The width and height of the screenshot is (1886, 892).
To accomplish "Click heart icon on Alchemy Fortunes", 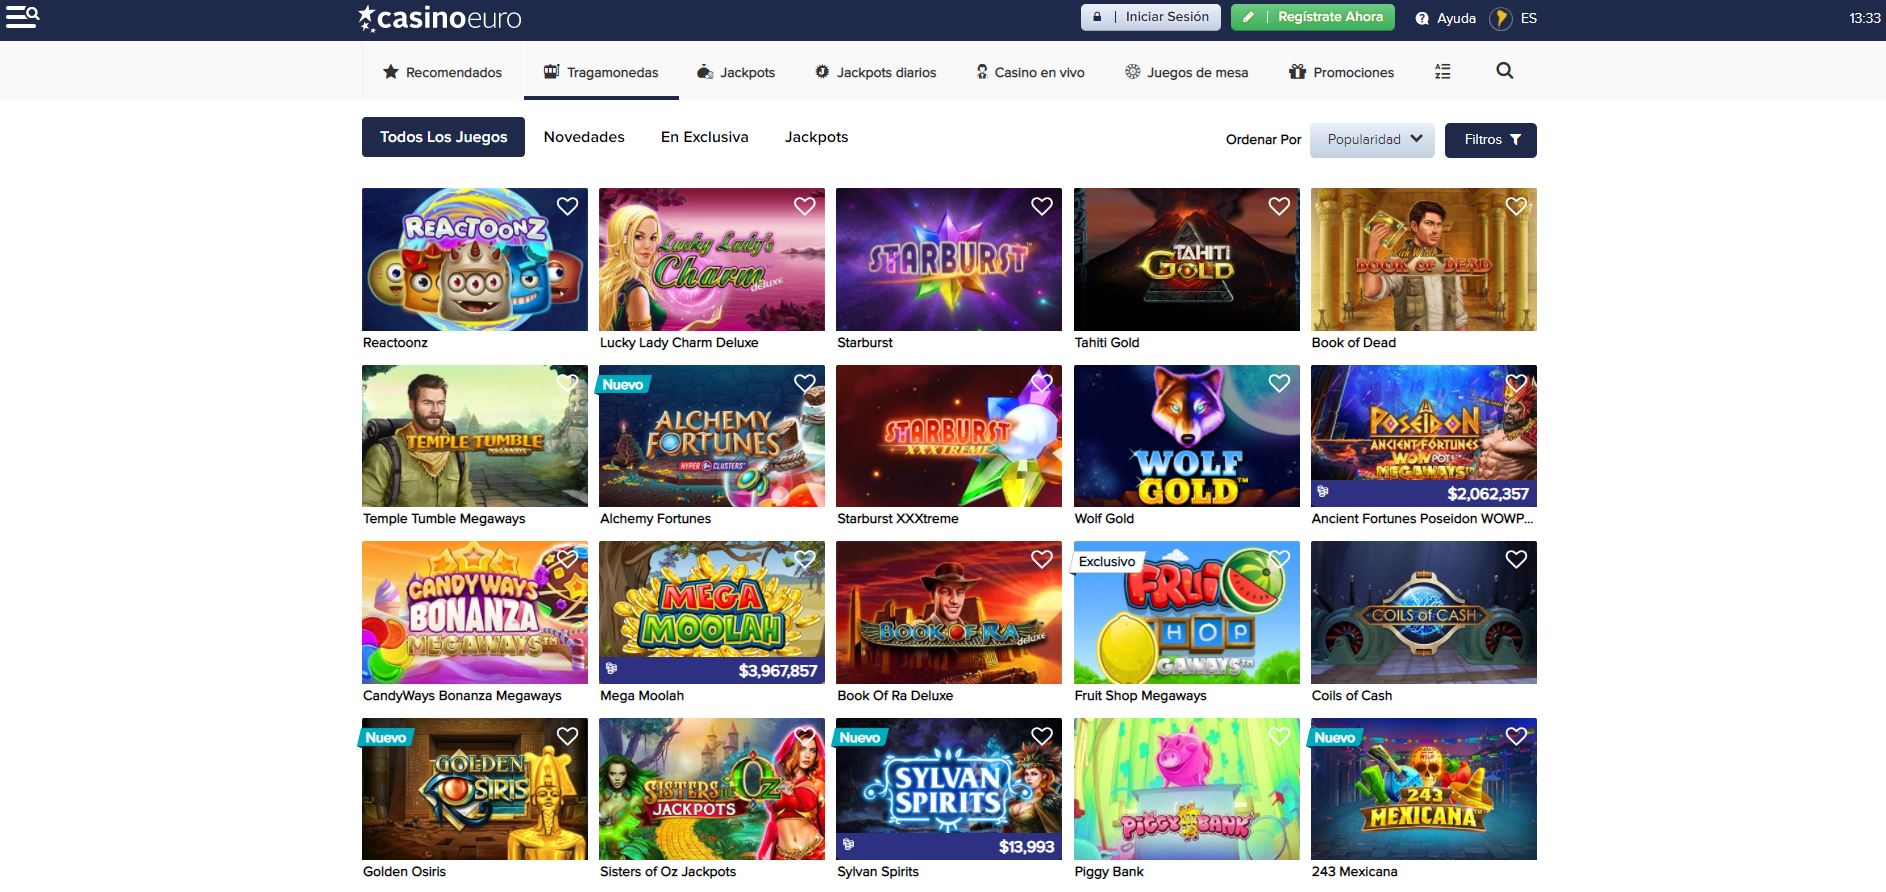I will [804, 383].
